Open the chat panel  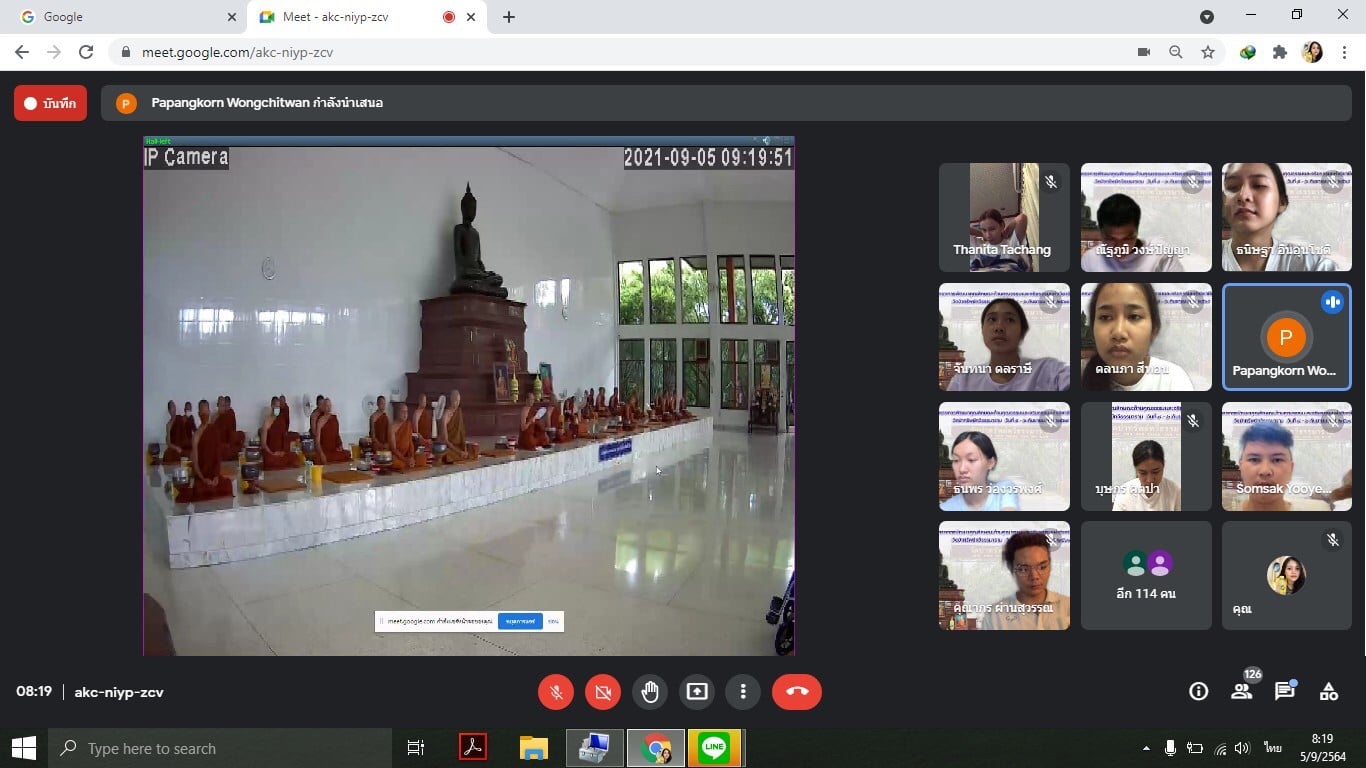point(1285,691)
